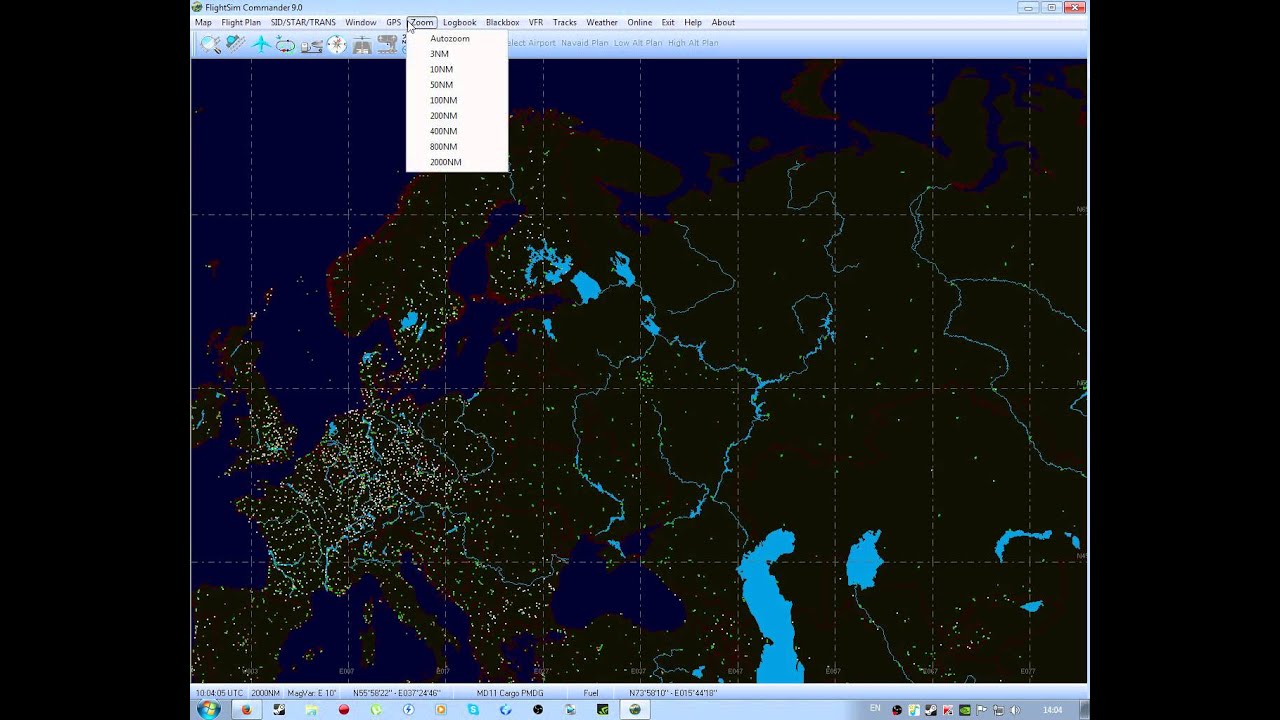Click the MD11 Cargo PMDG status field
Screen dimensions: 1280x720
(509, 693)
